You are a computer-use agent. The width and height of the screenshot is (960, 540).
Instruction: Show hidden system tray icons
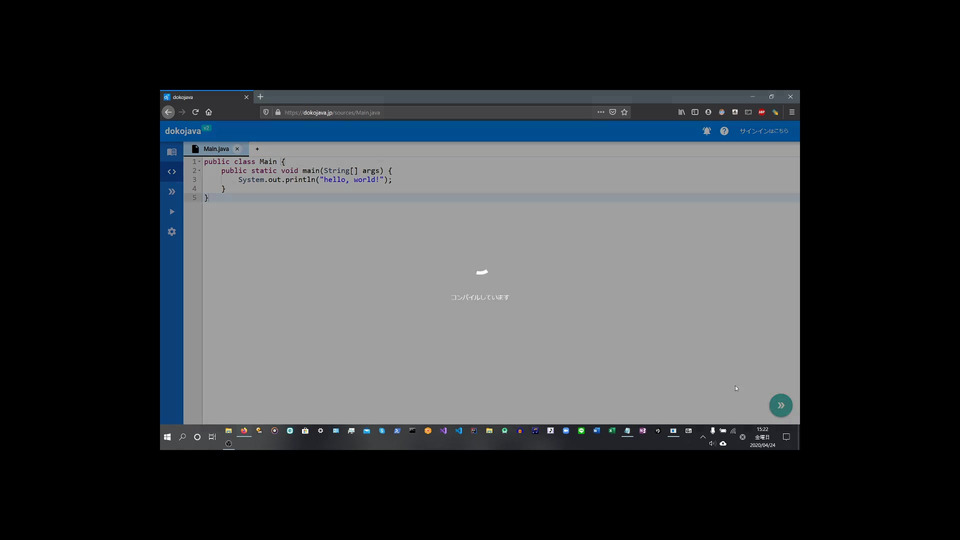pyautogui.click(x=703, y=437)
